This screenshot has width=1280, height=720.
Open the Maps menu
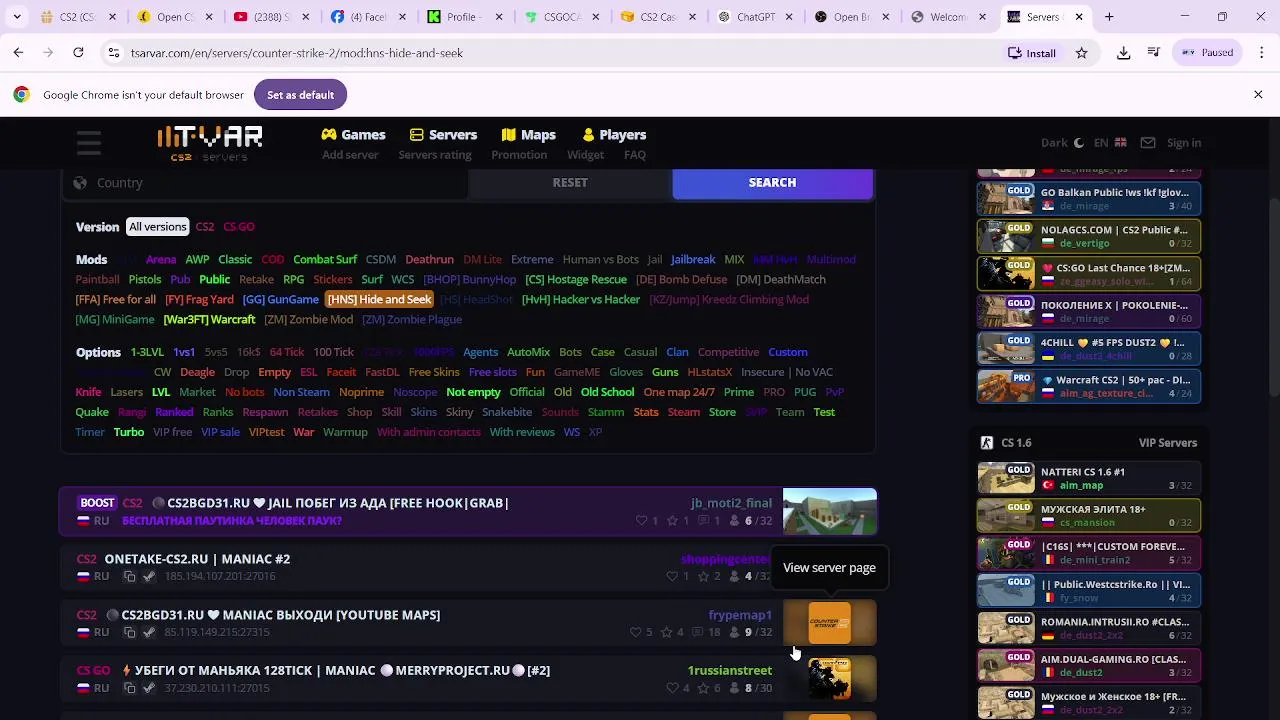click(528, 134)
